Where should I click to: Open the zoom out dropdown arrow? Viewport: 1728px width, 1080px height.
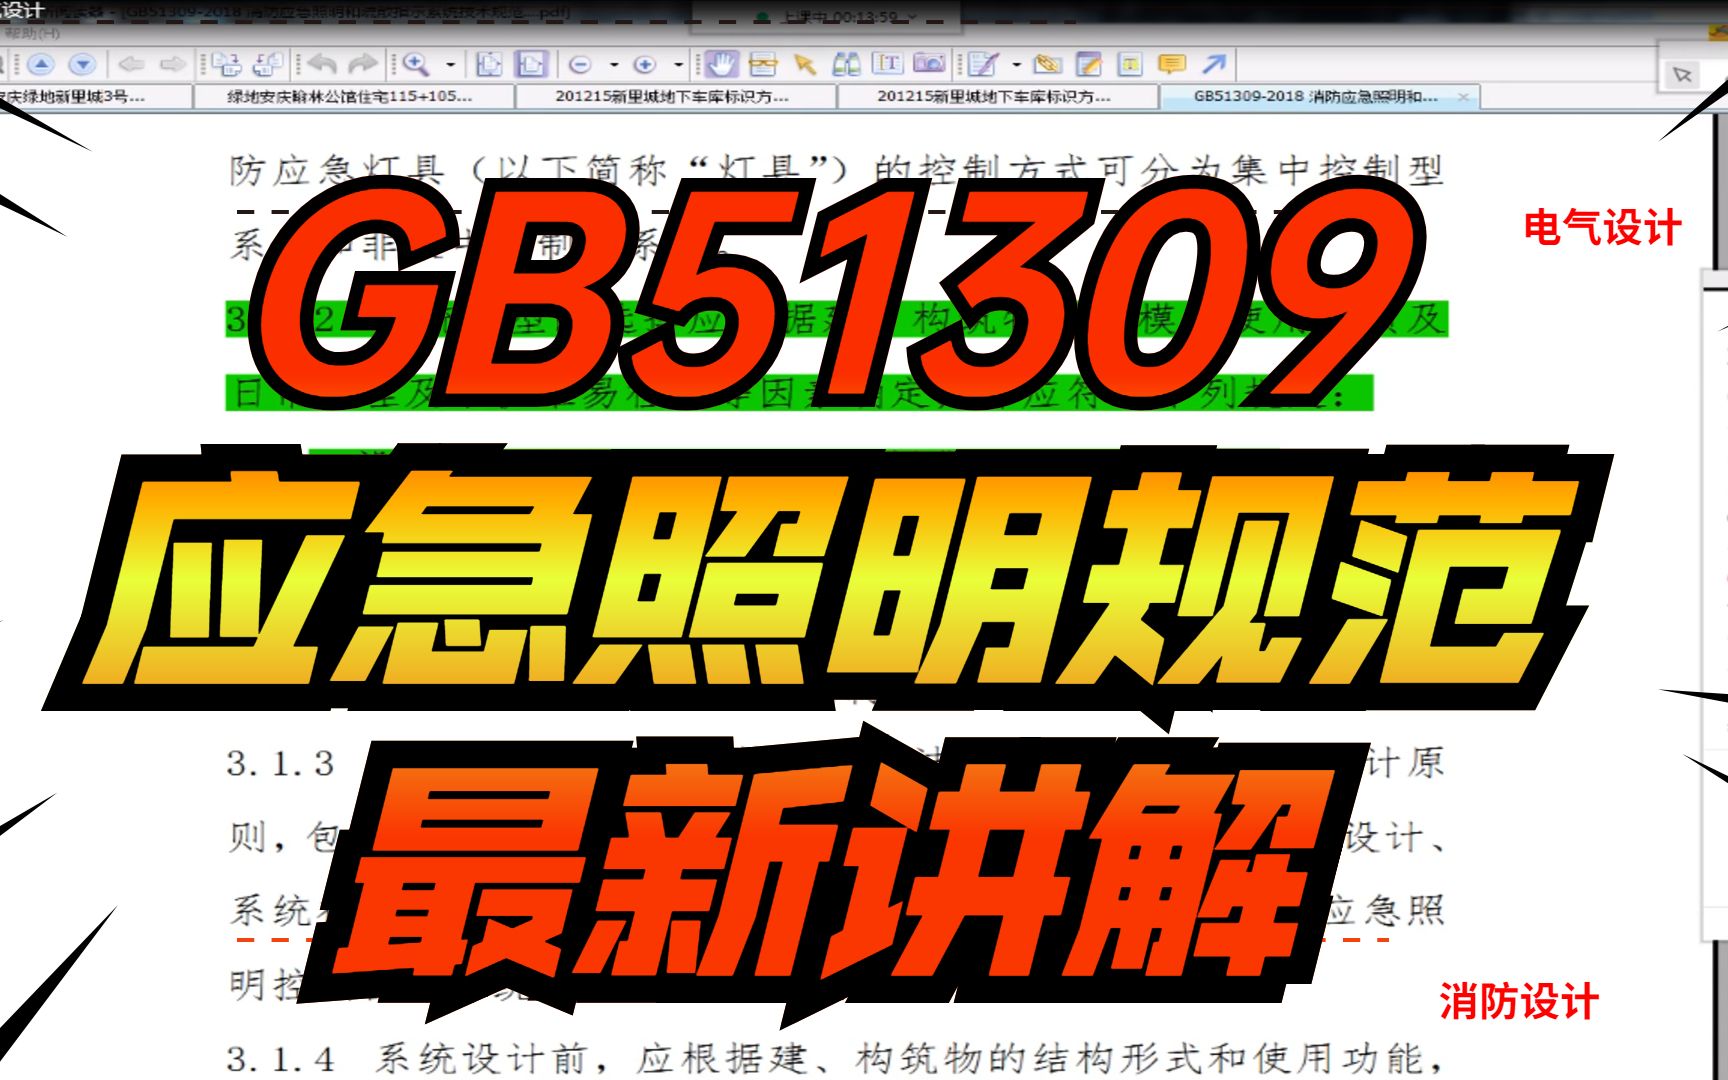click(x=614, y=65)
